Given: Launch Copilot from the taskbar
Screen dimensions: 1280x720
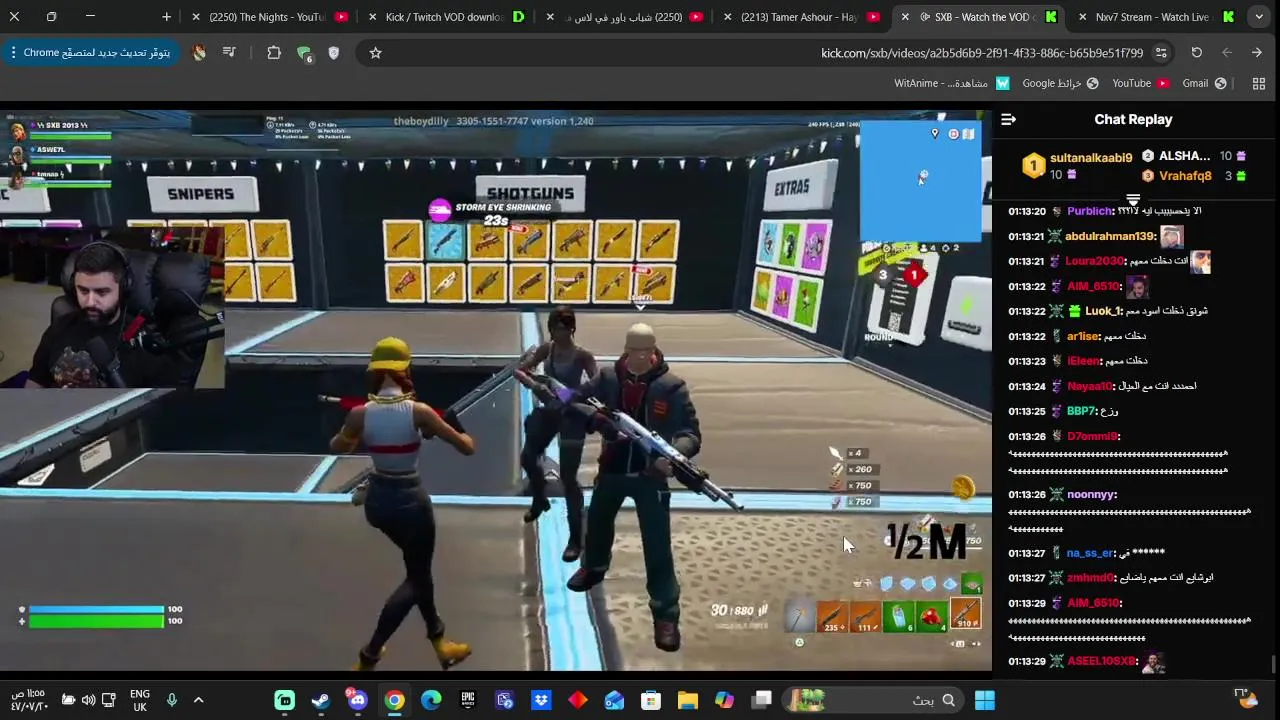Looking at the screenshot, I should click(x=724, y=700).
